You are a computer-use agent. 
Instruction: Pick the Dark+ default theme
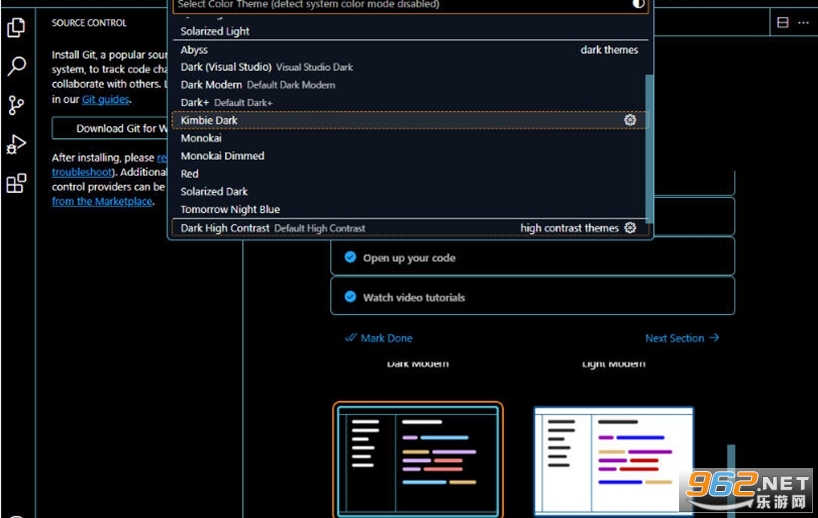tap(409, 102)
